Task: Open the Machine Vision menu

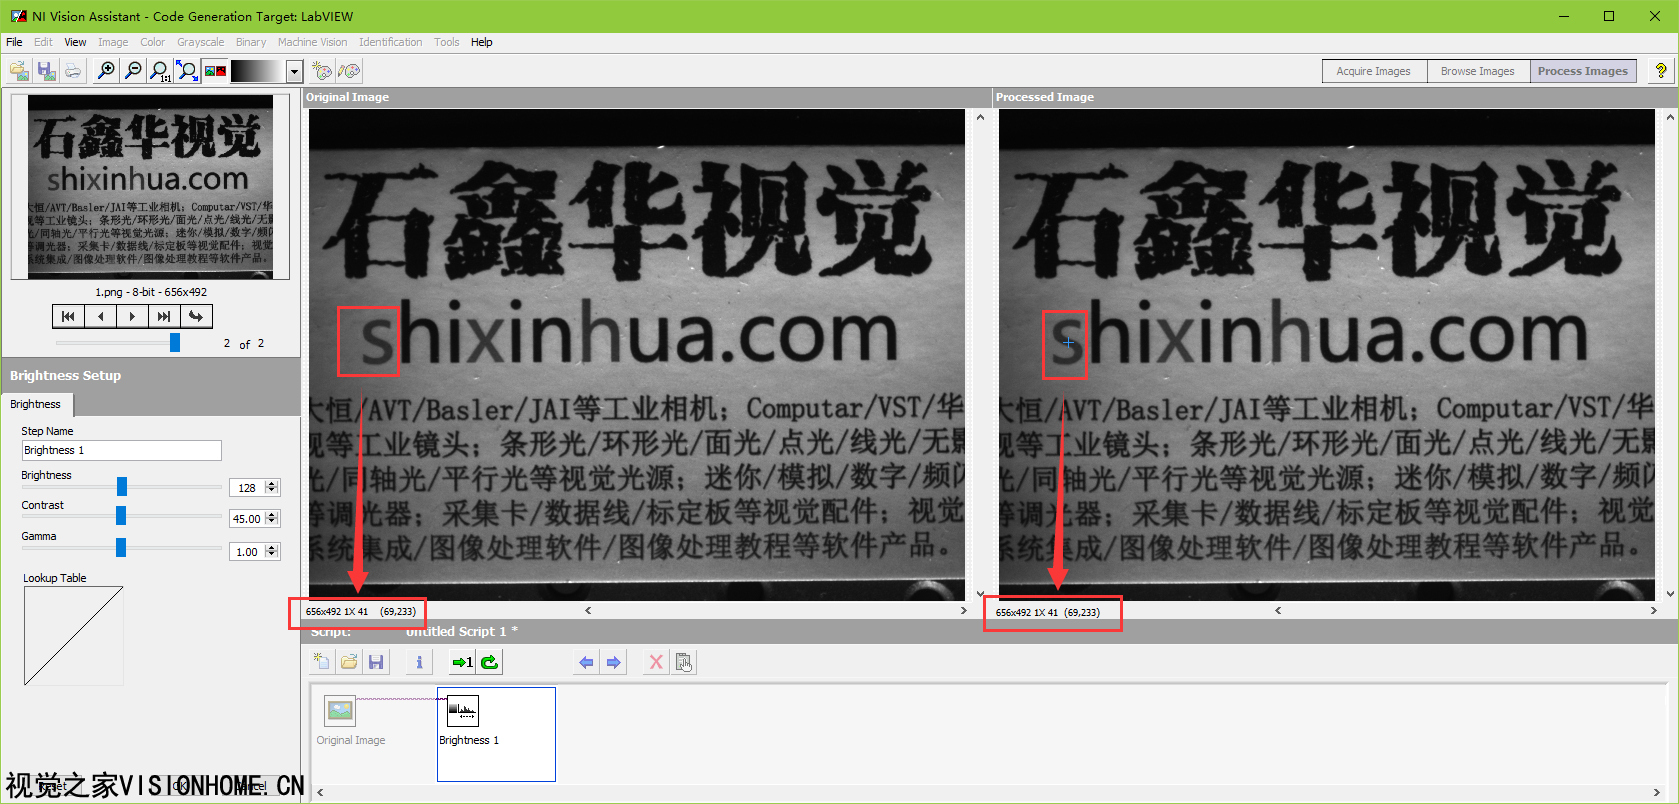Action: click(x=312, y=42)
